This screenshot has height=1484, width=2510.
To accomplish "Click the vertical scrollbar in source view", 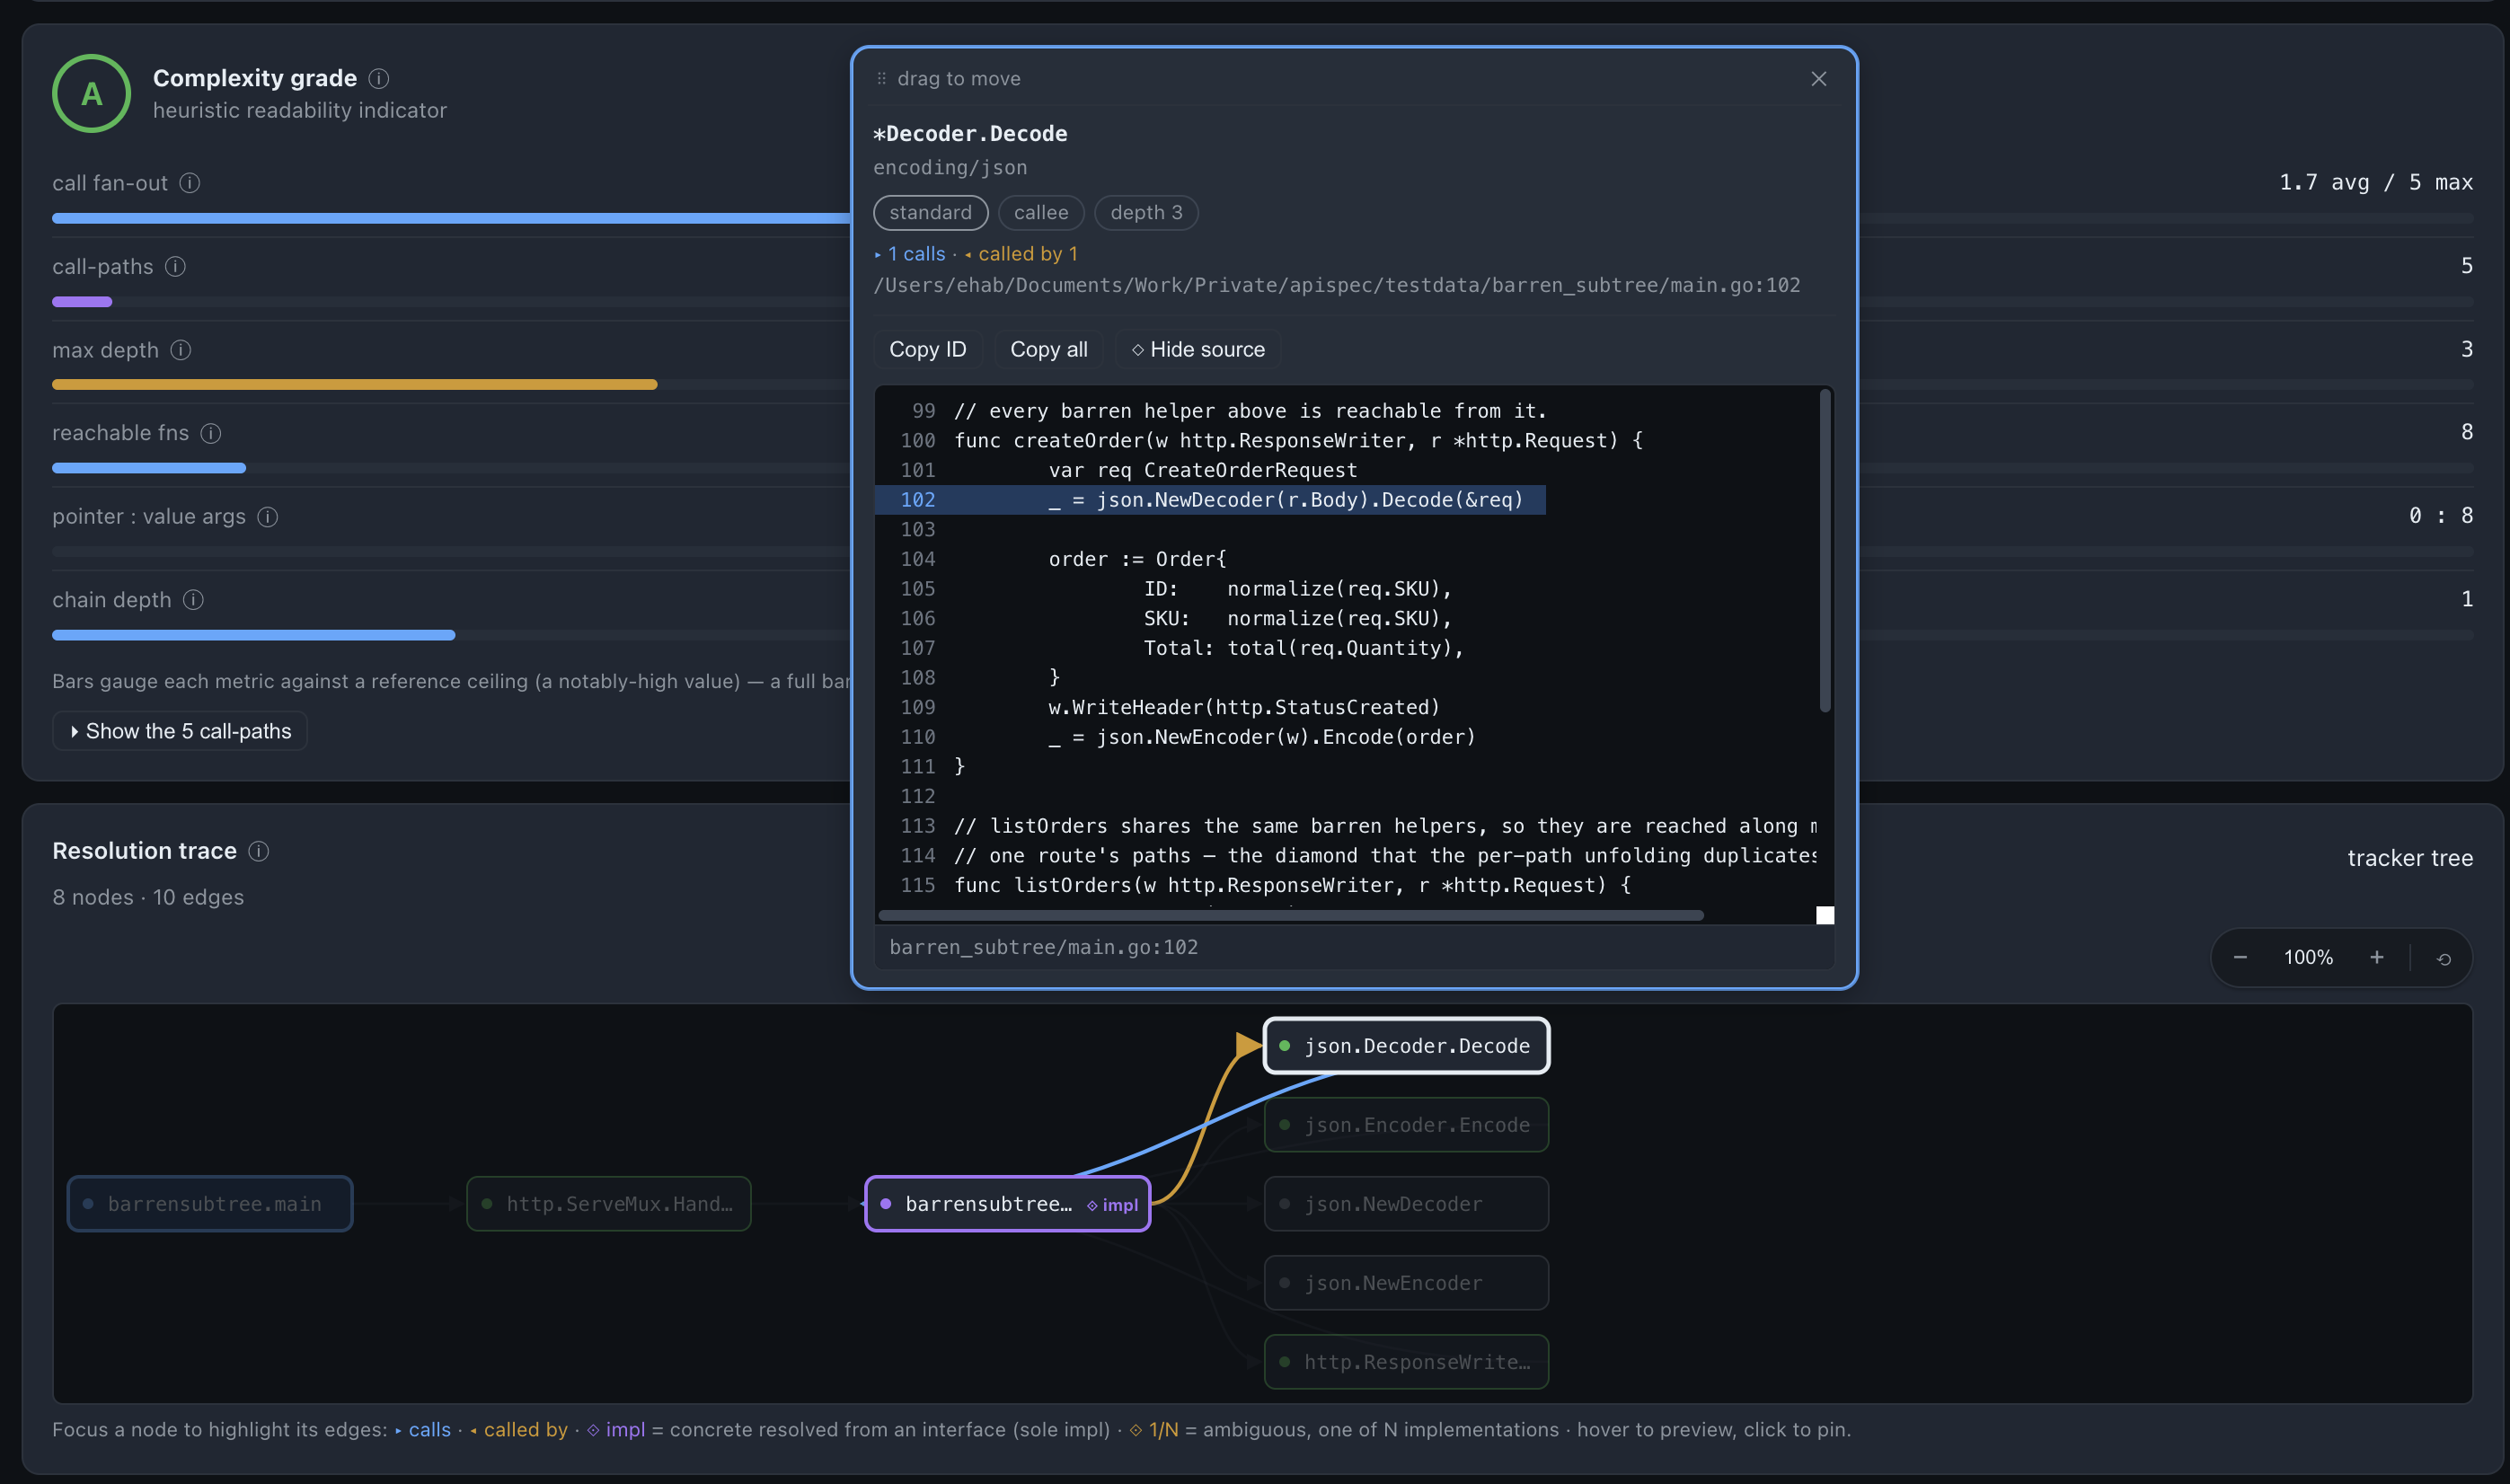I will pos(1825,551).
